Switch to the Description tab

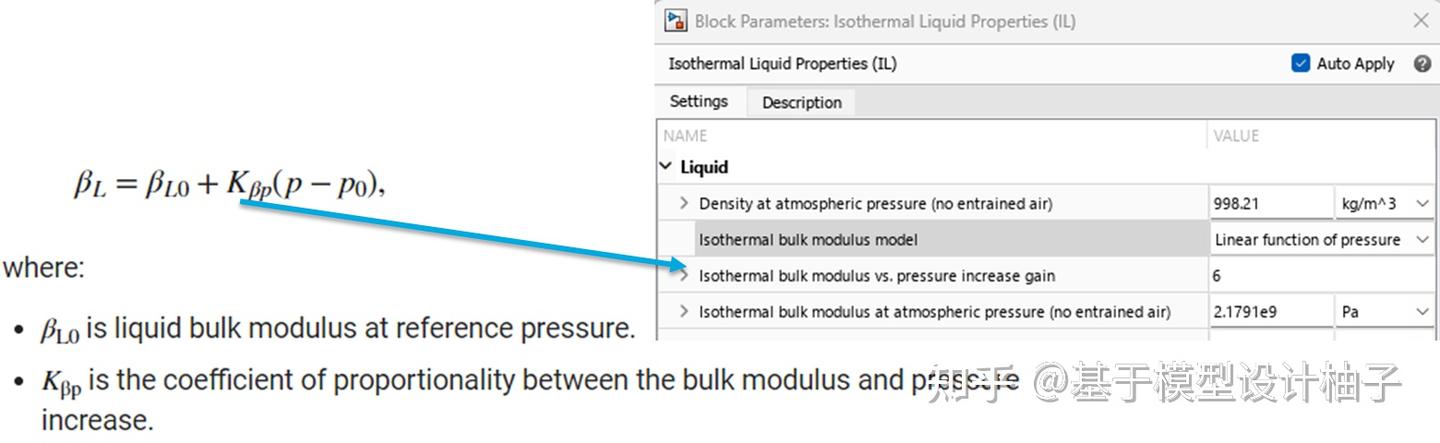click(801, 102)
